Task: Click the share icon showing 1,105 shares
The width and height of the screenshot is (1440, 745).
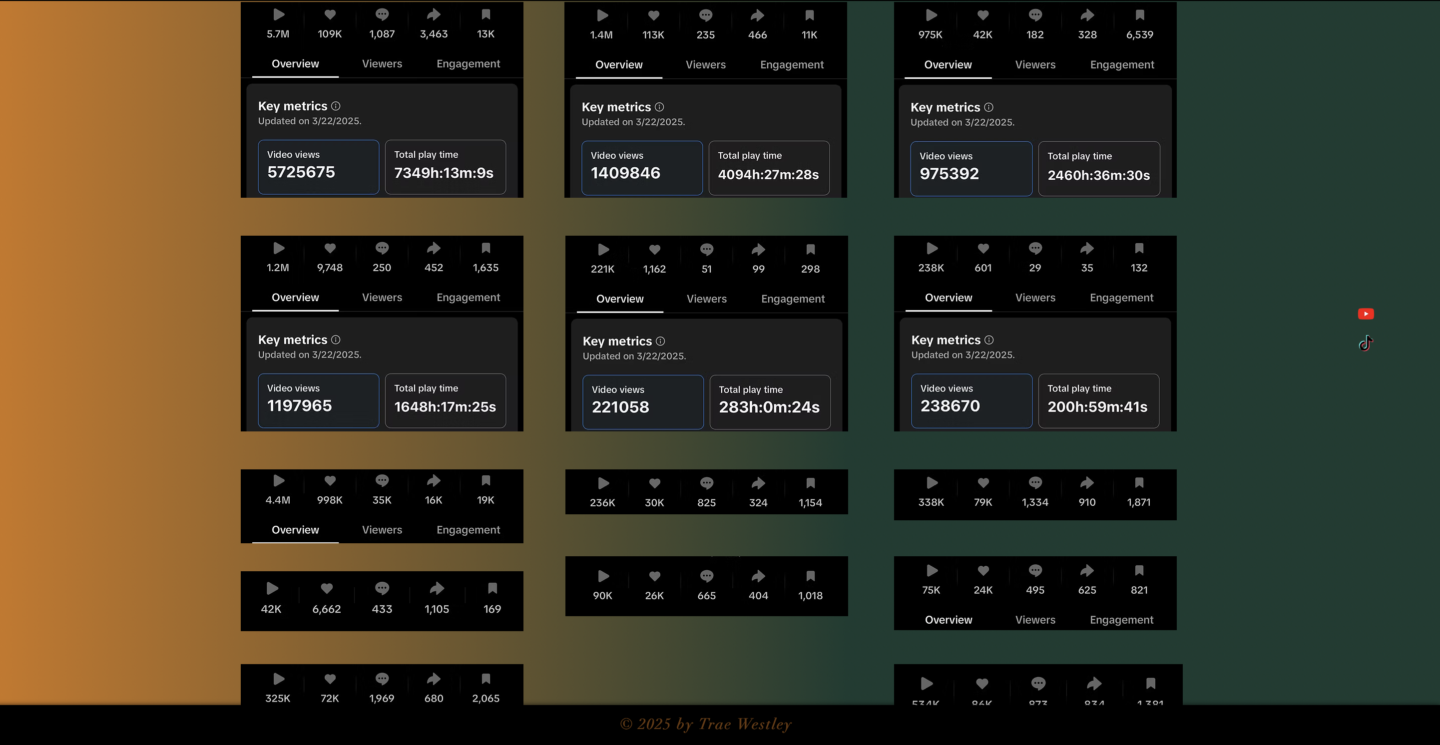Action: point(437,589)
